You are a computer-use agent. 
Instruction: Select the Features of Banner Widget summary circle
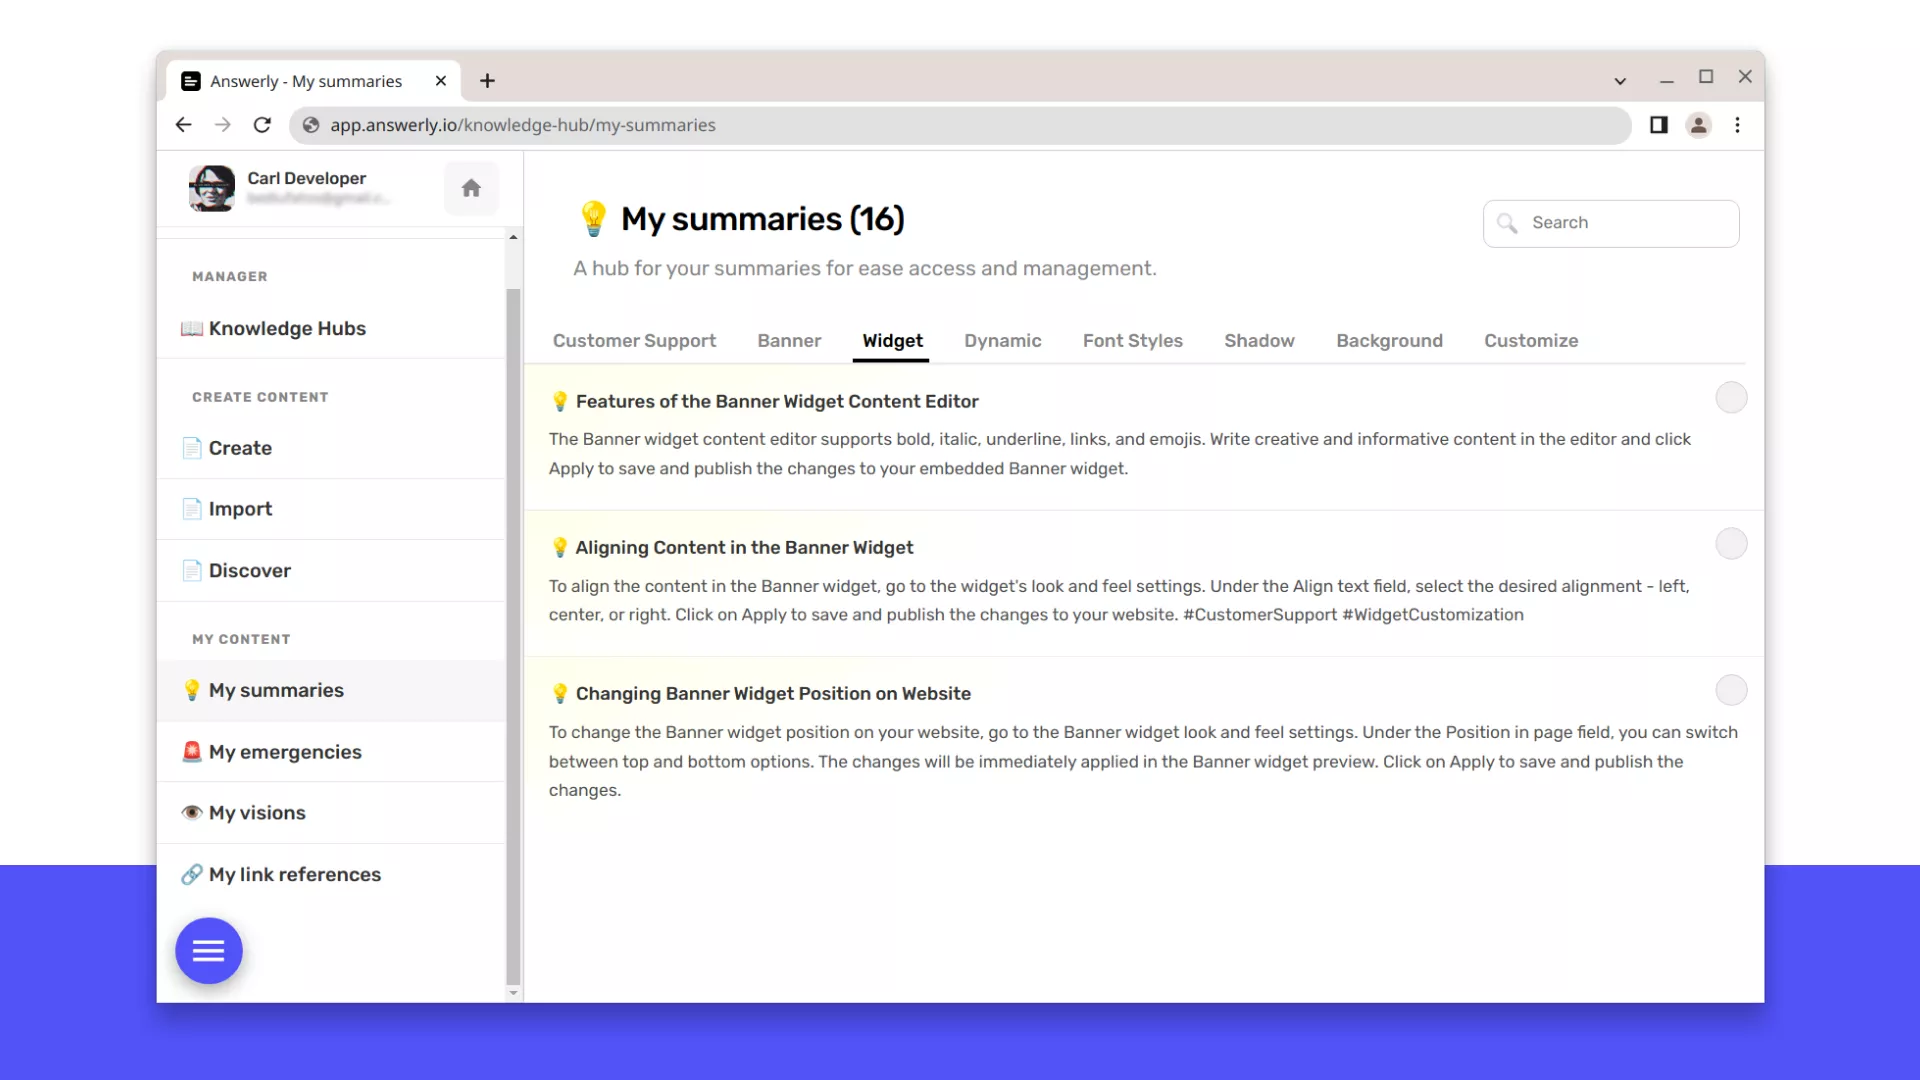coord(1731,398)
